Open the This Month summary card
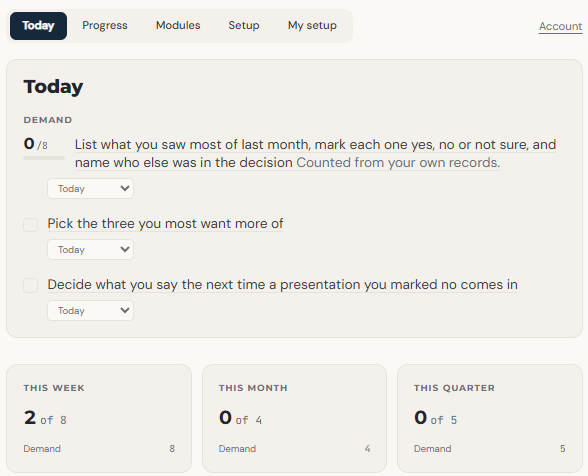The width and height of the screenshot is (588, 476). 294,418
